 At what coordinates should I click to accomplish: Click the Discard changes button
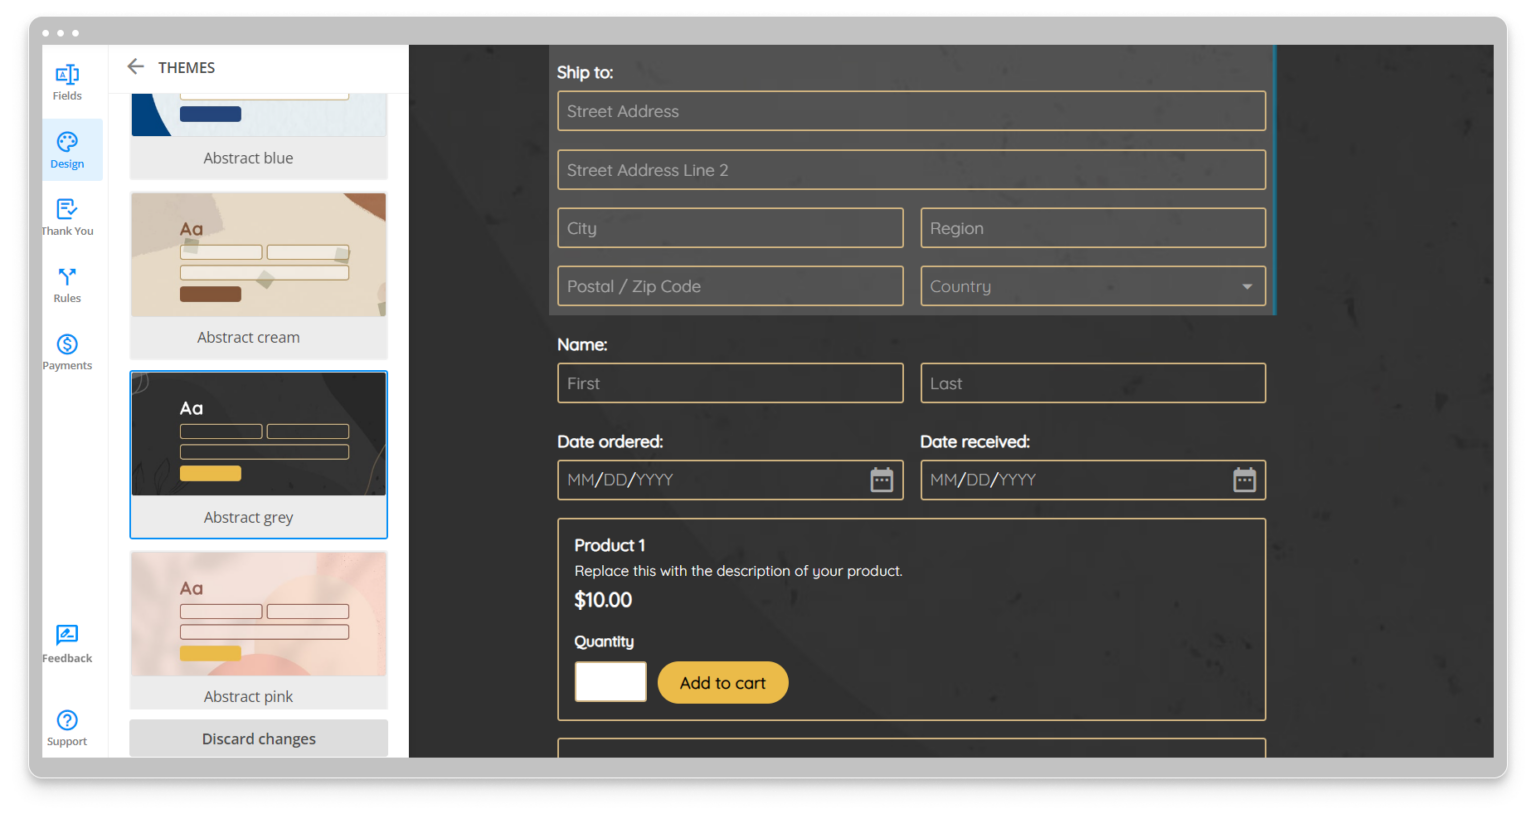[x=258, y=738]
